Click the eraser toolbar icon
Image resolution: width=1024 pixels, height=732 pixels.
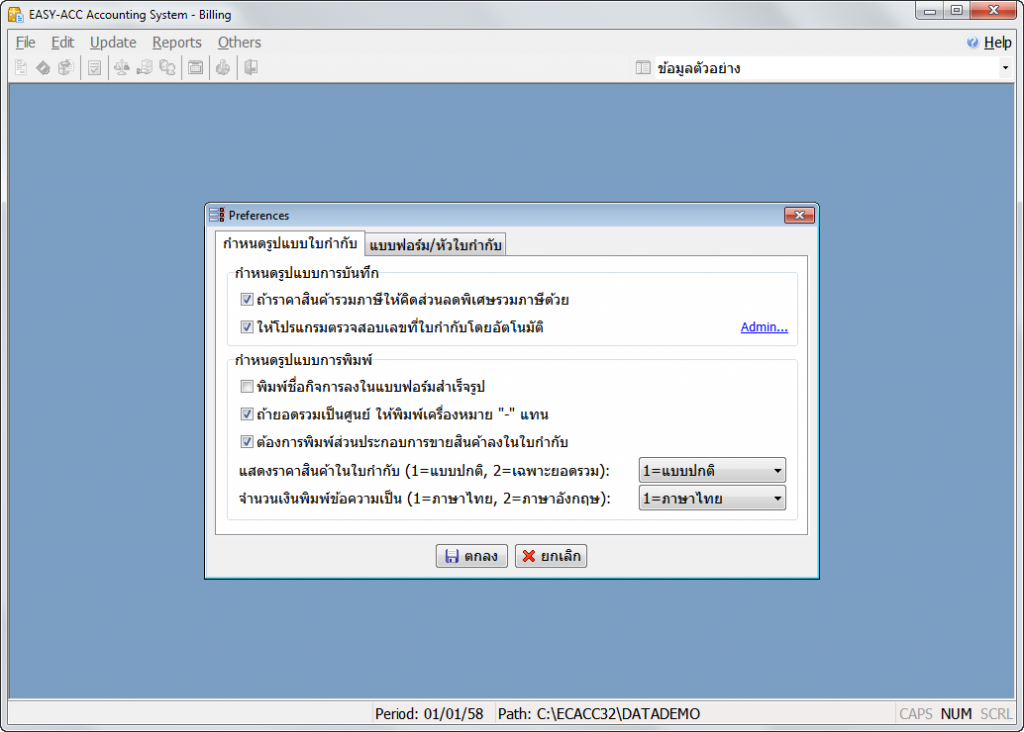pos(43,68)
